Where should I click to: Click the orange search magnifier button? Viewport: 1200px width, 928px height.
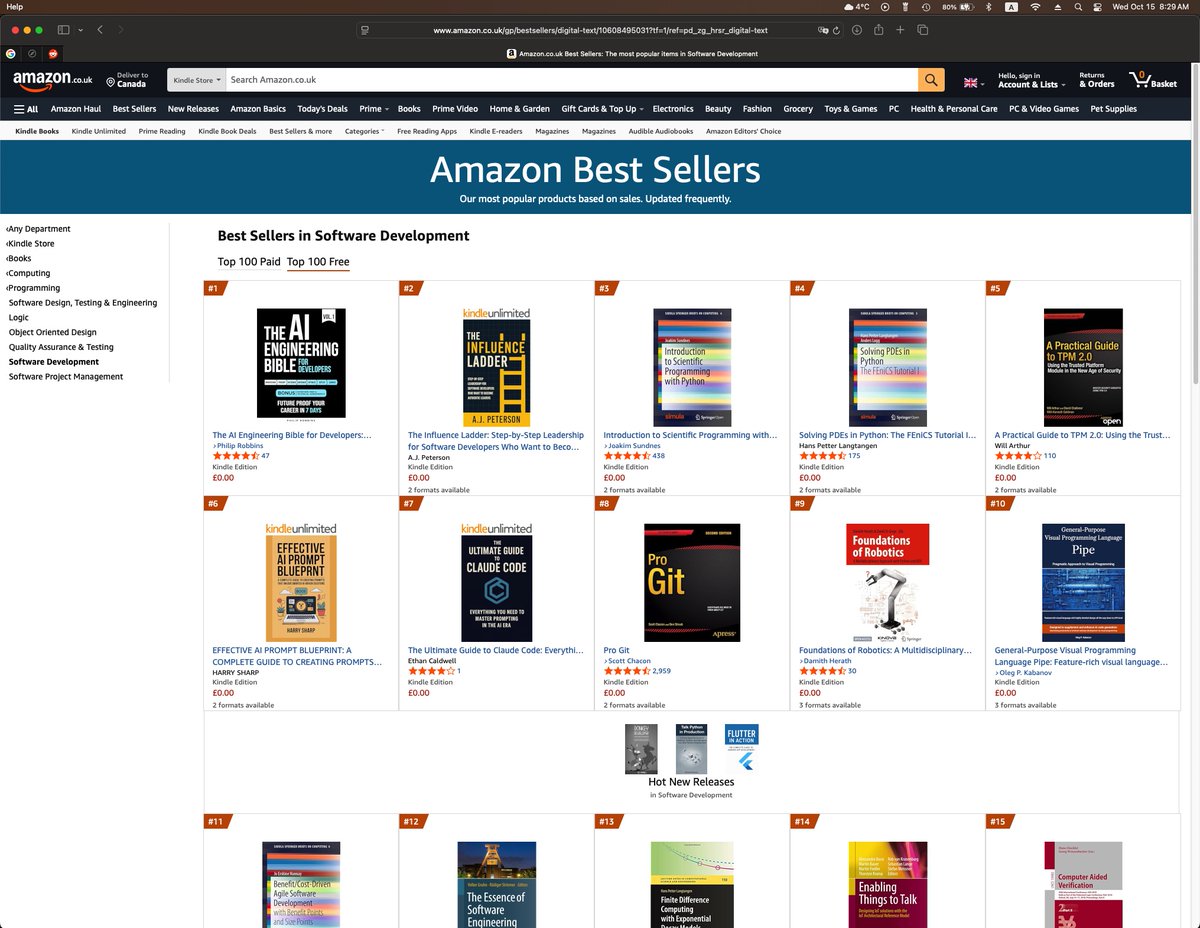click(931, 79)
